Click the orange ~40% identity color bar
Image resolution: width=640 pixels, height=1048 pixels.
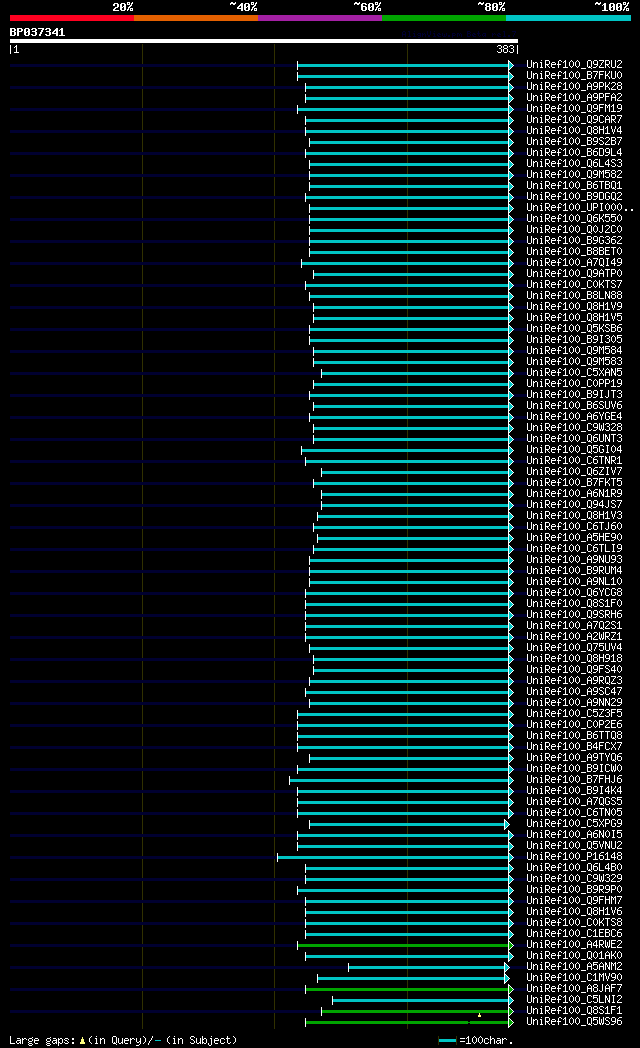click(196, 18)
